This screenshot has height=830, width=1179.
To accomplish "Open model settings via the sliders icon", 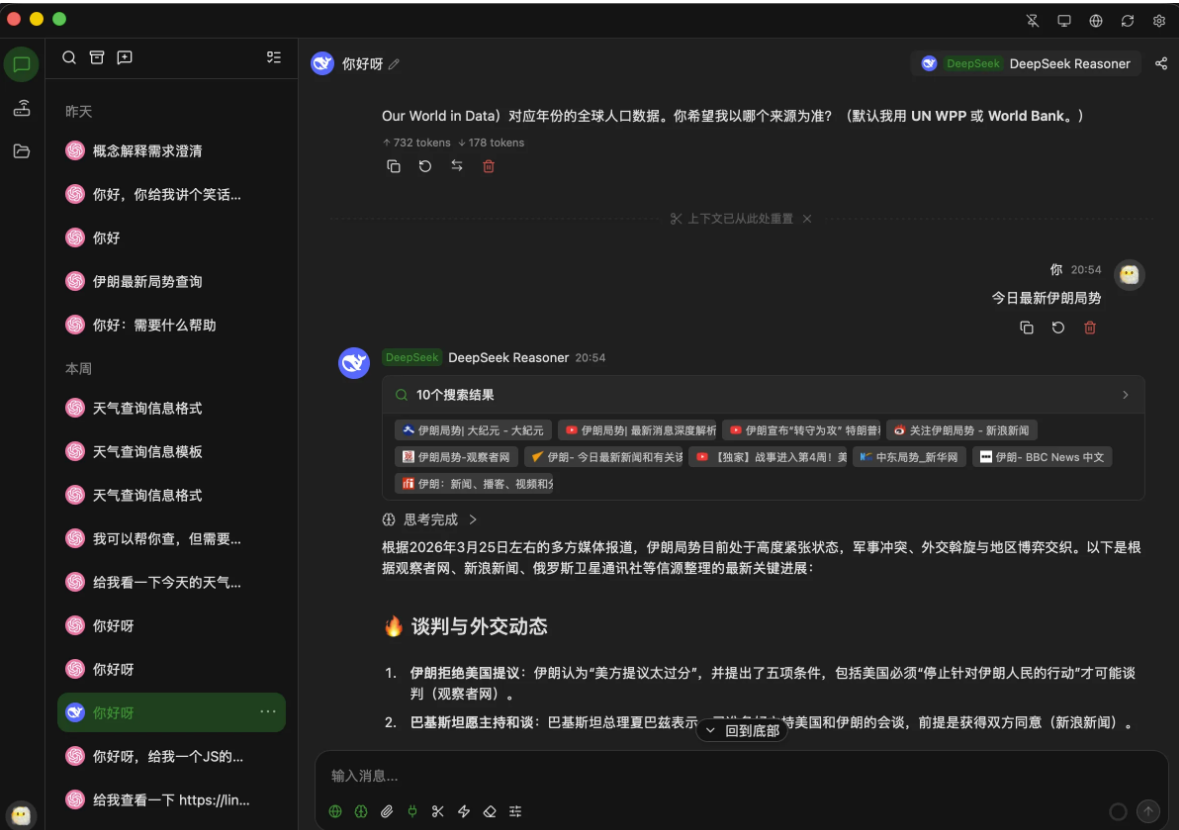I will click(x=515, y=811).
